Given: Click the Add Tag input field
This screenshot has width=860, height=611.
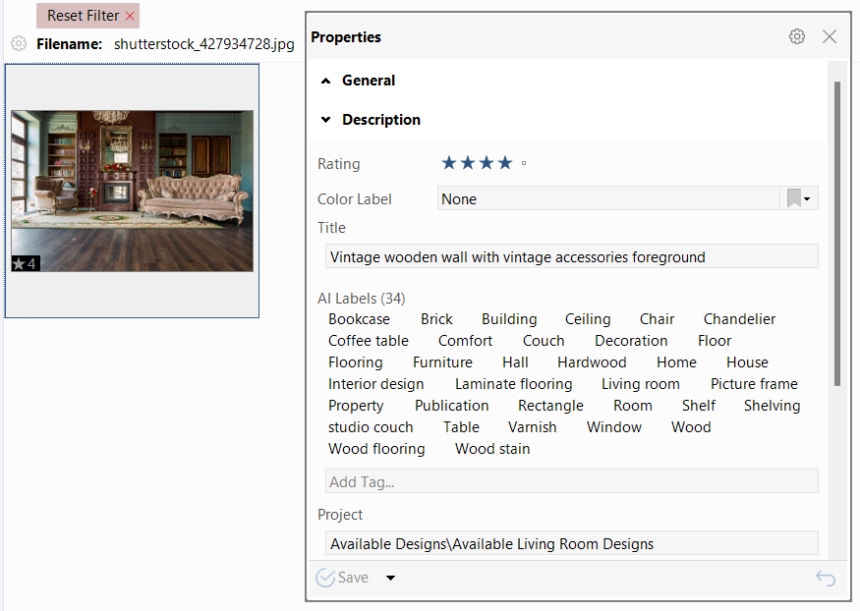Looking at the screenshot, I should tap(571, 482).
